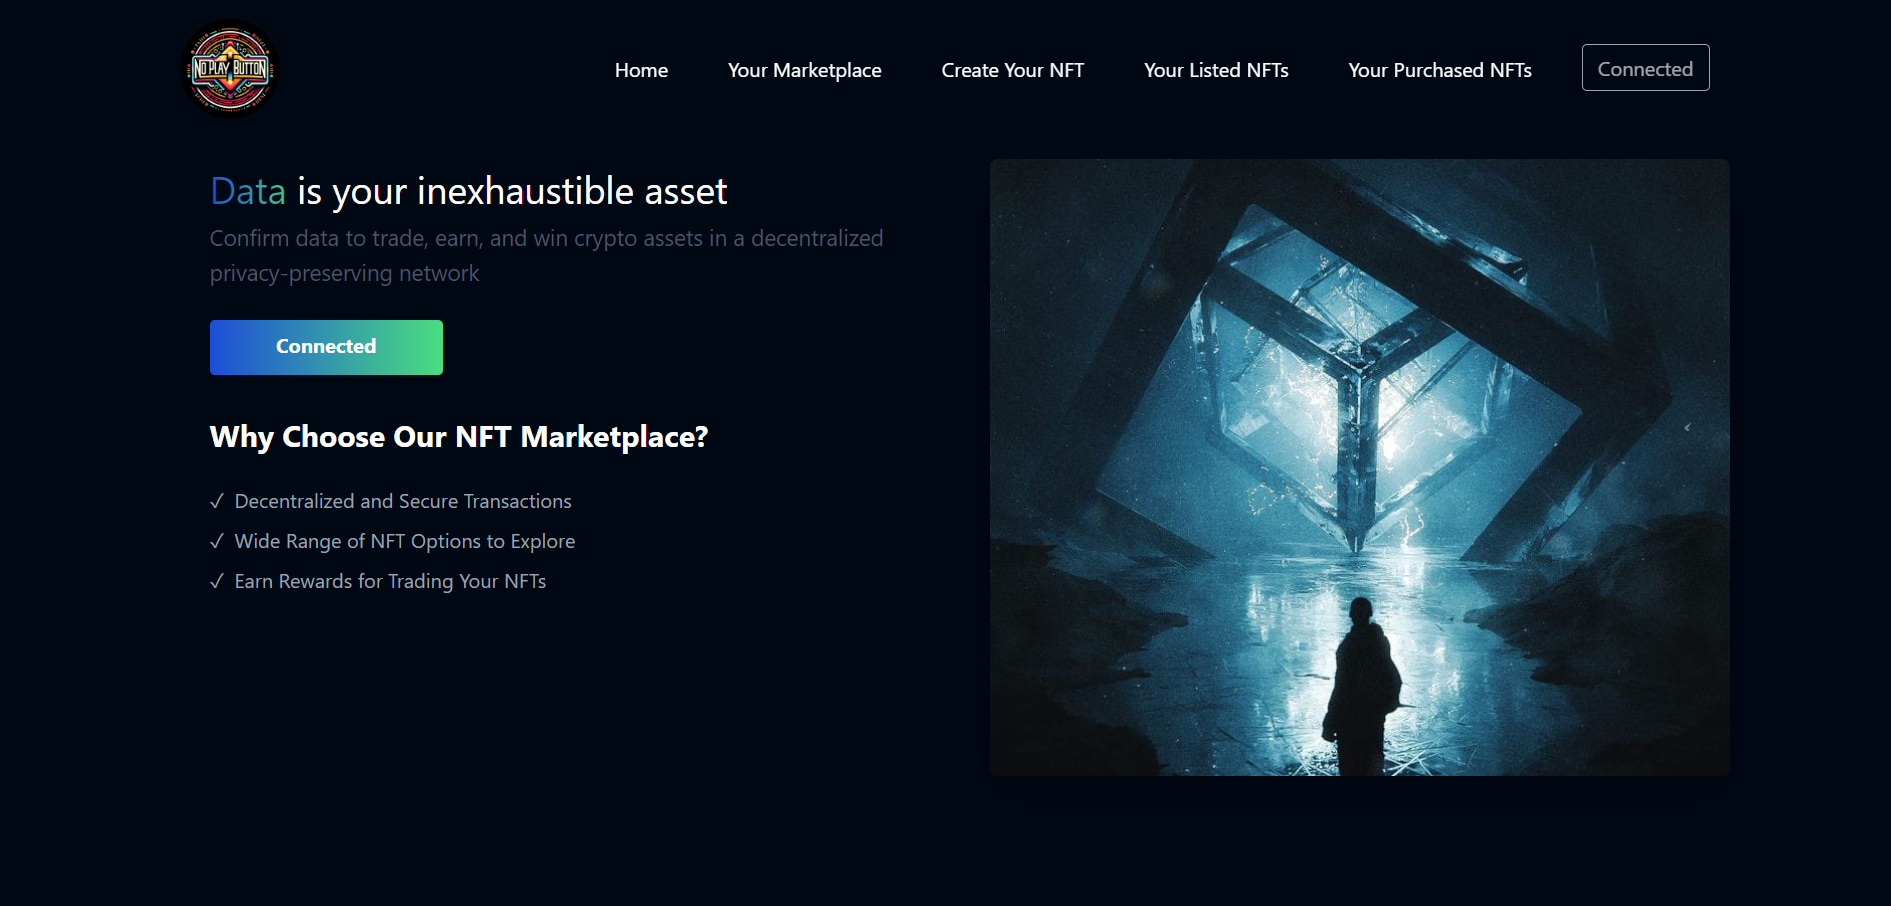View Your Purchased NFTs

(1439, 70)
